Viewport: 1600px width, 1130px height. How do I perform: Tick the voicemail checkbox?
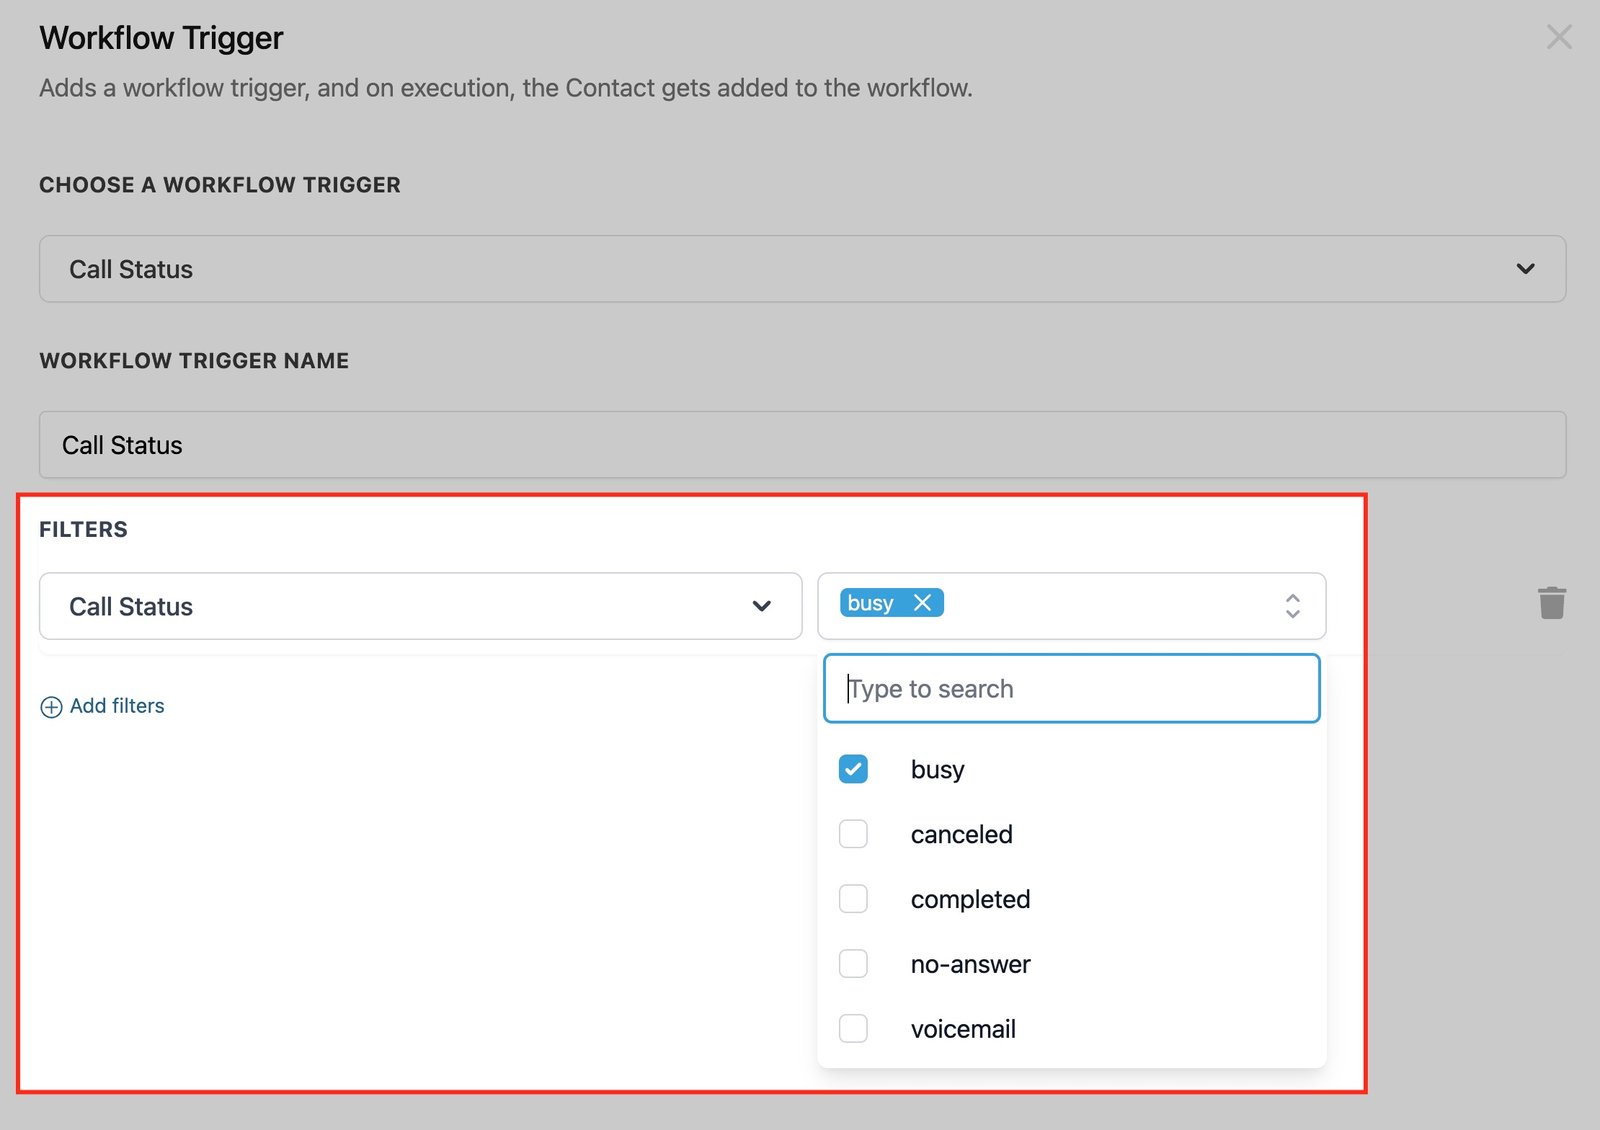click(853, 1028)
